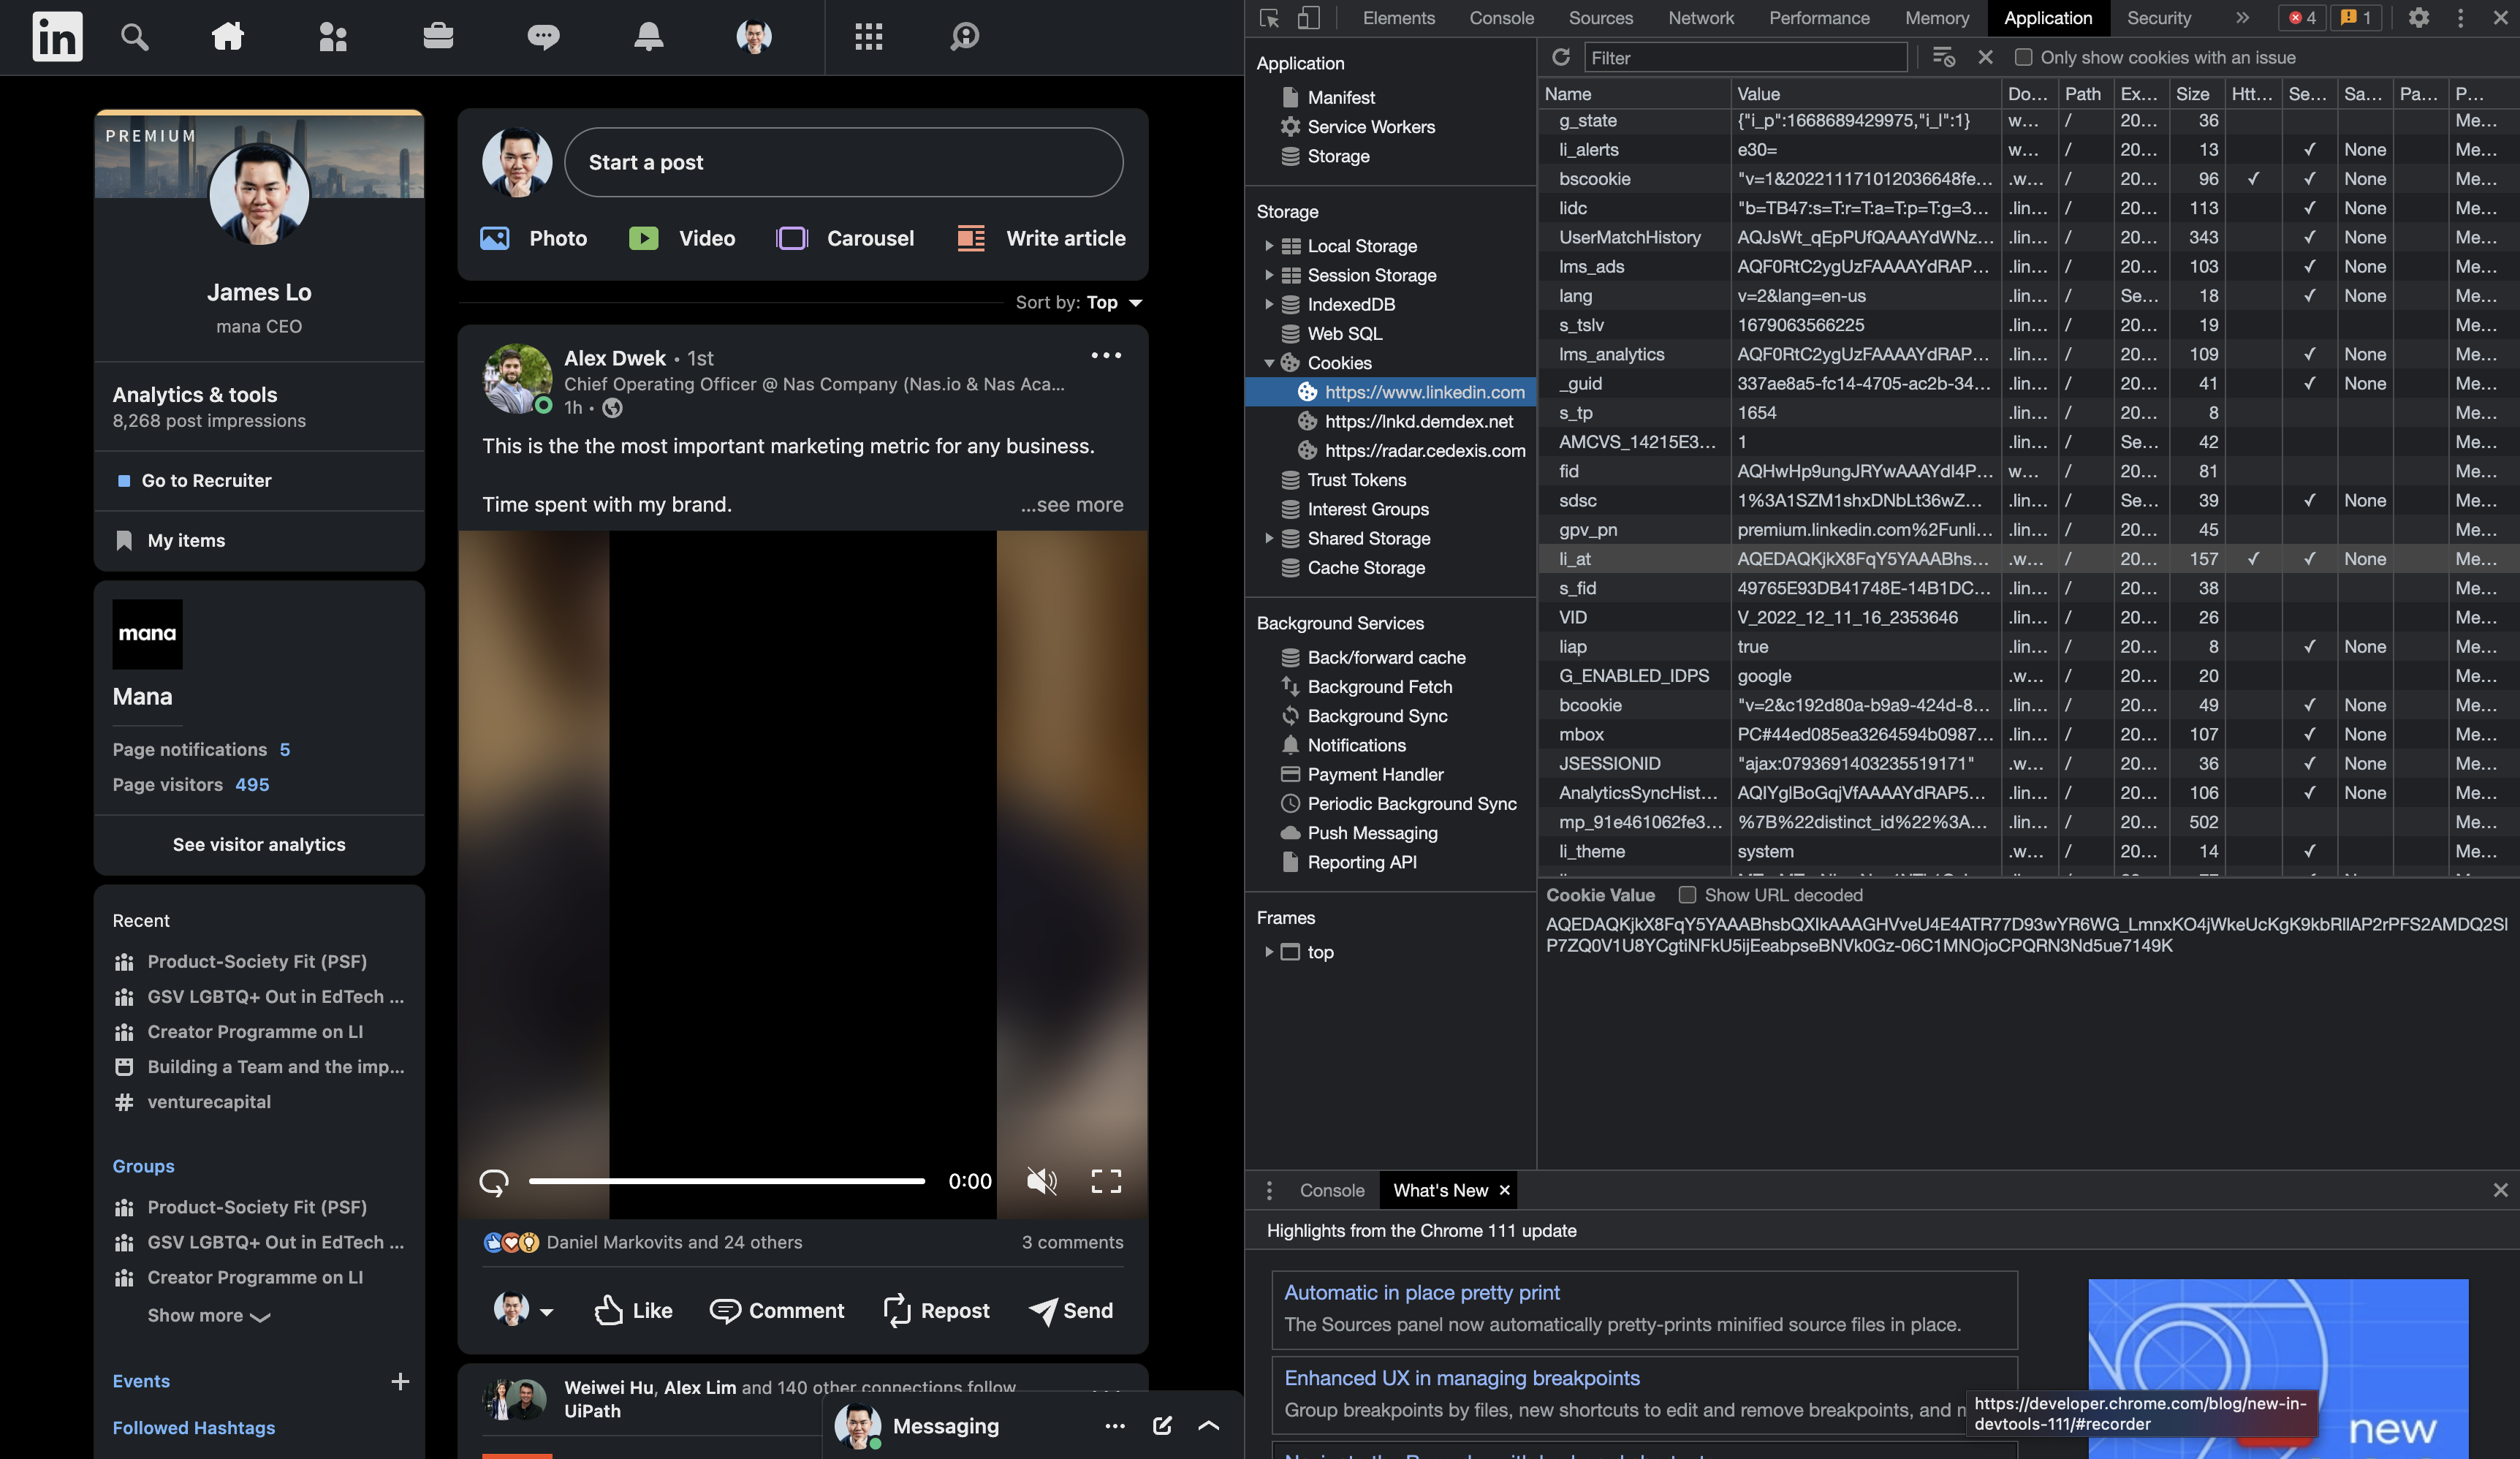
Task: Go to Home feed icon
Action: coord(228,37)
